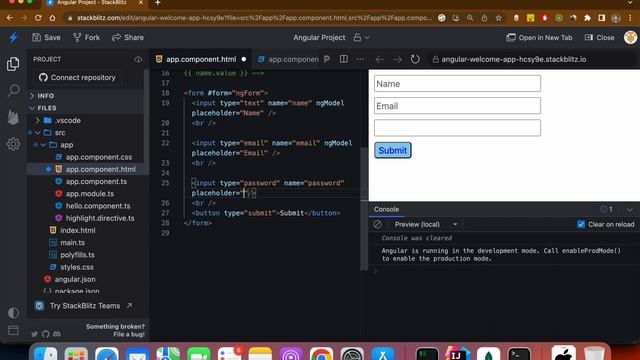Open StackBlitz GitHub icon in footer
This screenshot has width=640, height=360.
pyautogui.click(x=45, y=334)
